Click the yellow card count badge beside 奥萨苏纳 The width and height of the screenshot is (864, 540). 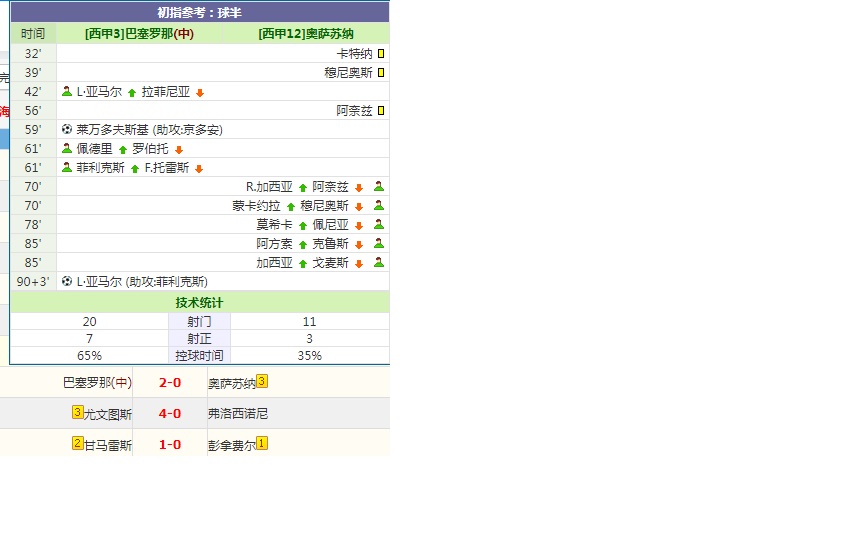click(x=262, y=381)
